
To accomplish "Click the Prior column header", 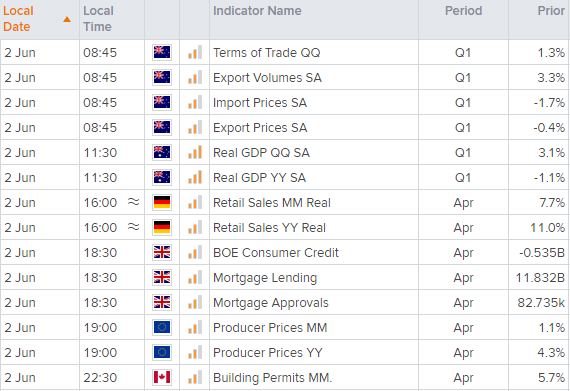I will click(x=551, y=11).
